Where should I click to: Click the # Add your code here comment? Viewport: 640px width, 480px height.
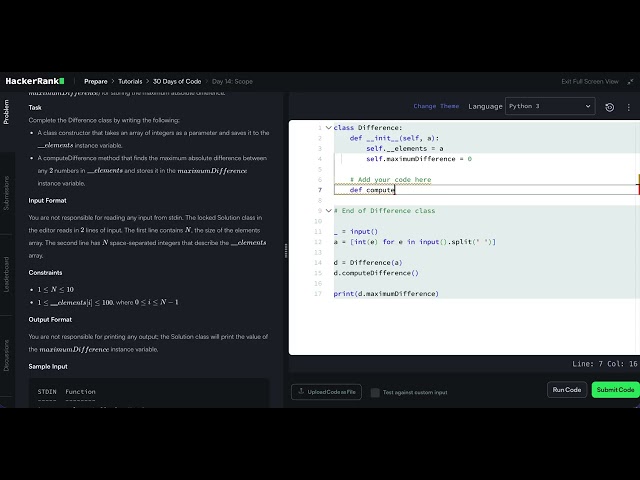tap(390, 180)
